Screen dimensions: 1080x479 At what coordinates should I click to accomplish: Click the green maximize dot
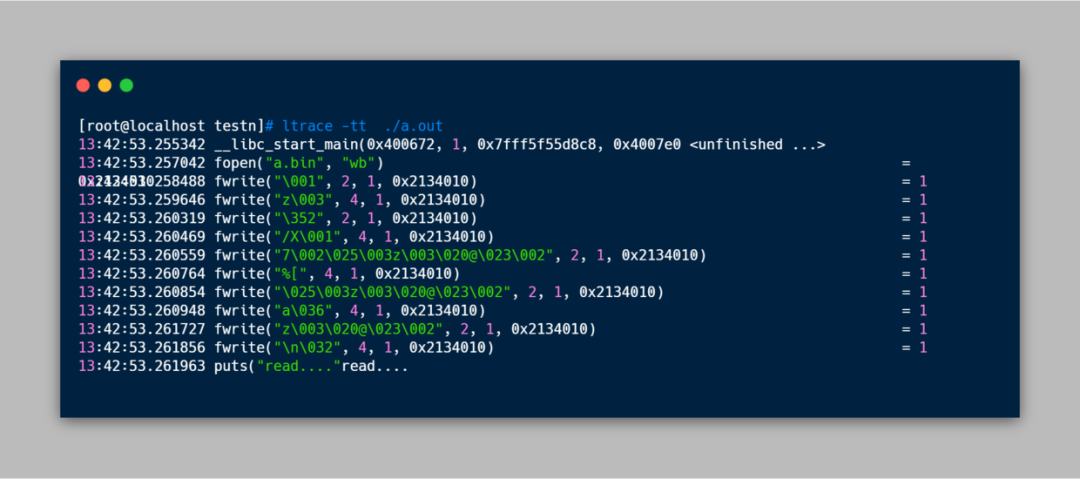click(x=126, y=85)
